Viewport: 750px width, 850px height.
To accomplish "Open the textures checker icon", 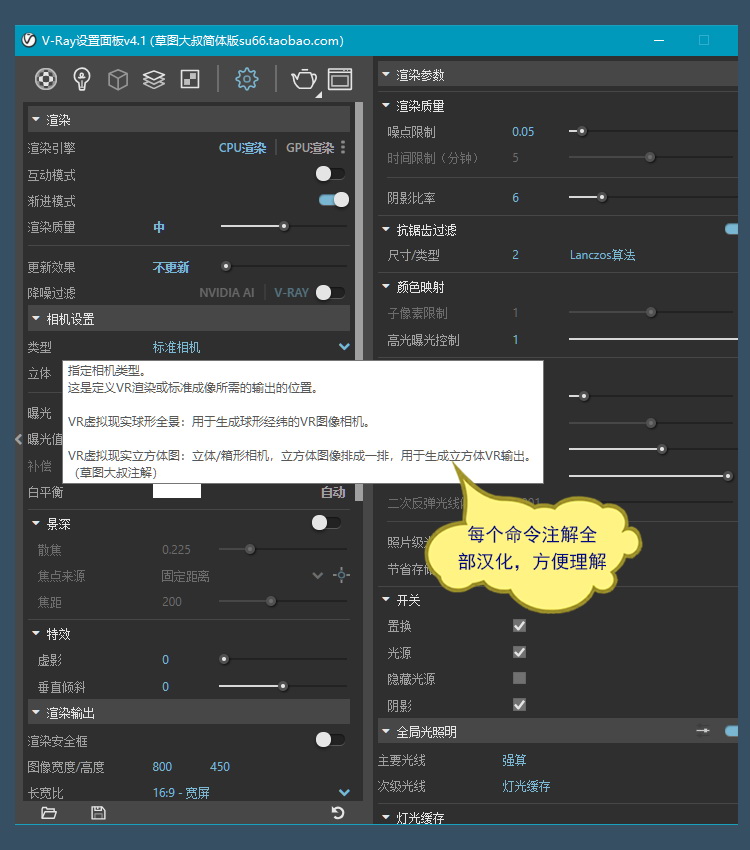I will pyautogui.click(x=190, y=79).
